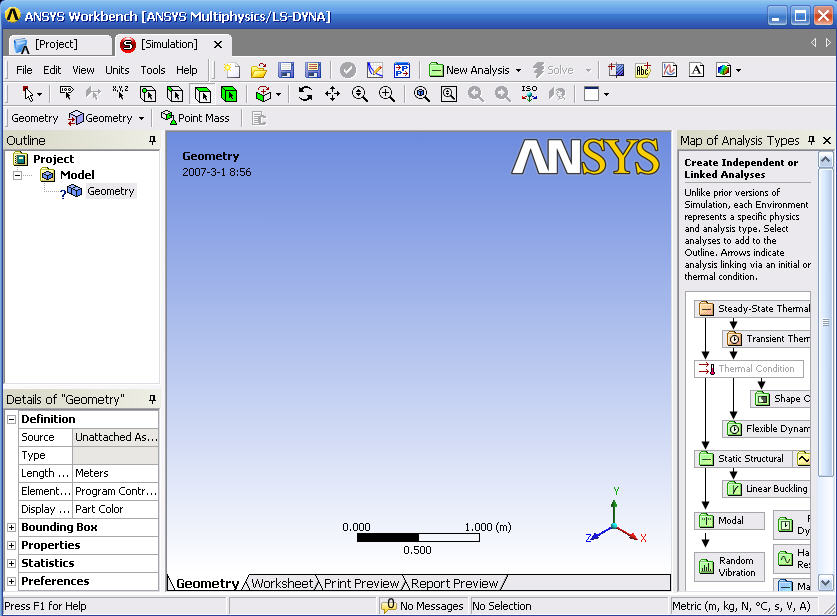Pin the Outline panel
This screenshot has width=837, height=616.
[x=152, y=140]
